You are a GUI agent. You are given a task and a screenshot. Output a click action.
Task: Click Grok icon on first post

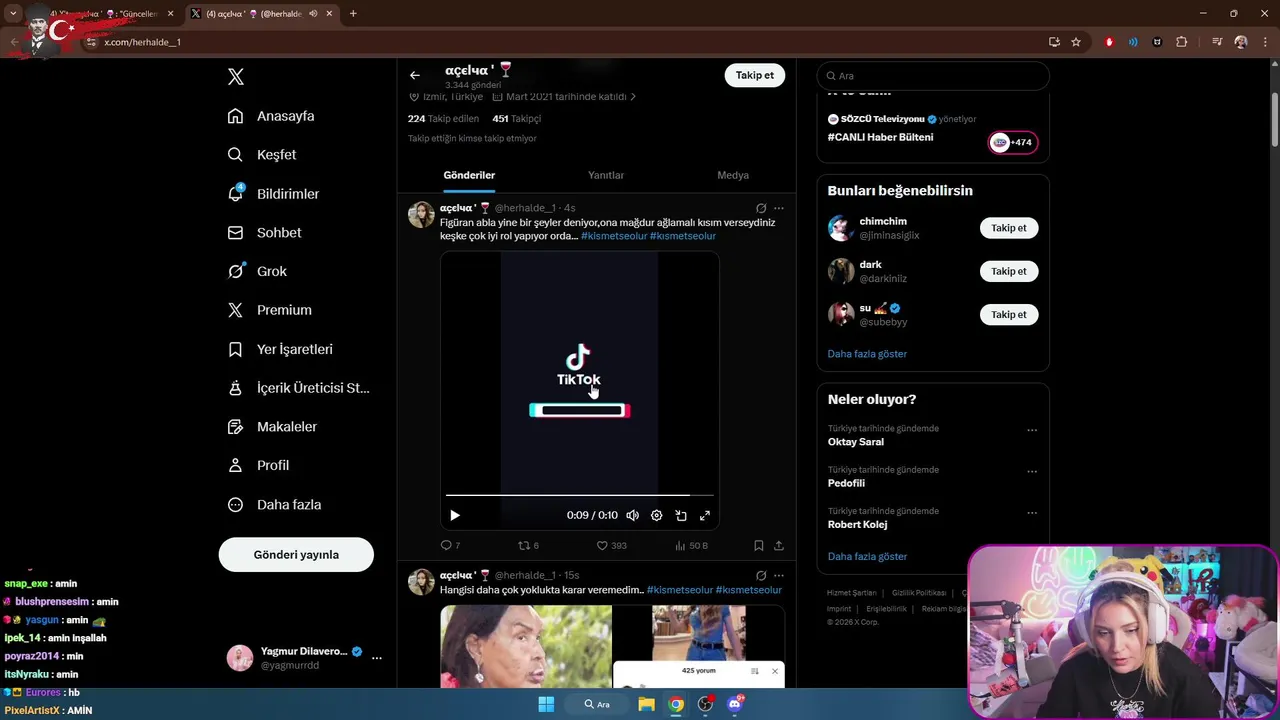coord(761,208)
